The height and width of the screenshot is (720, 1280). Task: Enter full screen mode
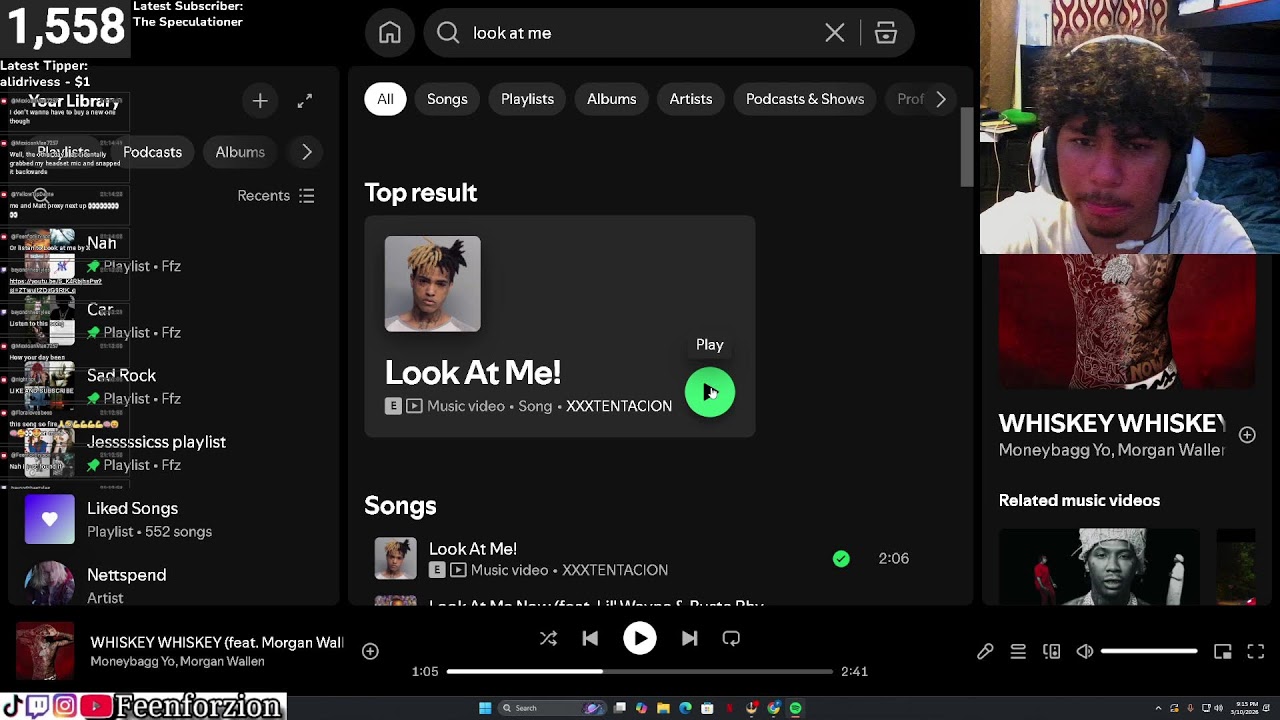pyautogui.click(x=1256, y=652)
